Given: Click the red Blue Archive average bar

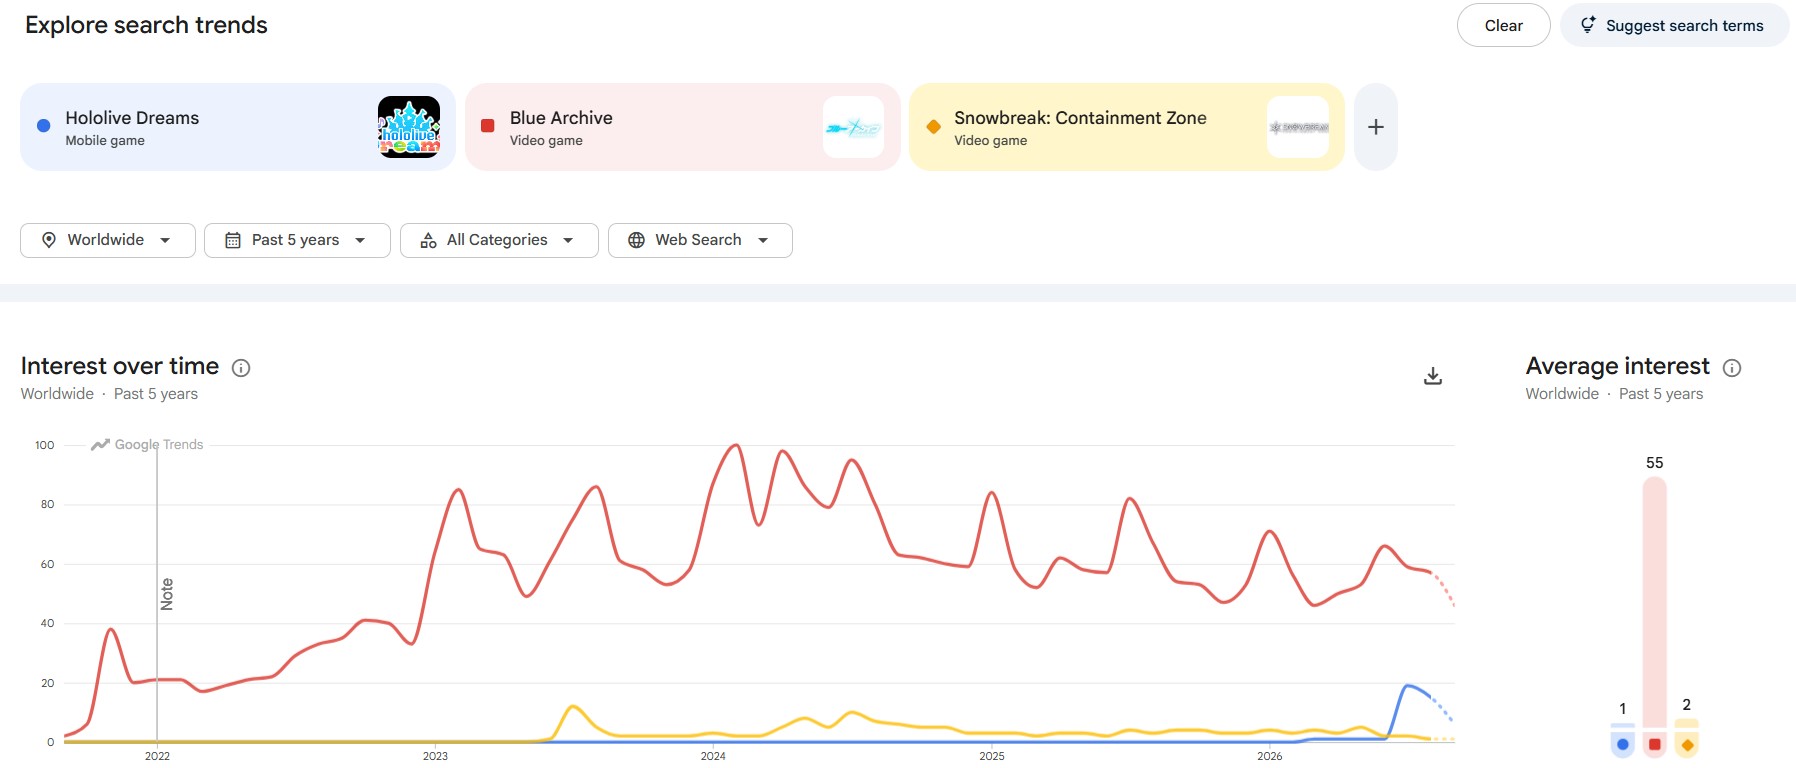Looking at the screenshot, I should [x=1654, y=602].
